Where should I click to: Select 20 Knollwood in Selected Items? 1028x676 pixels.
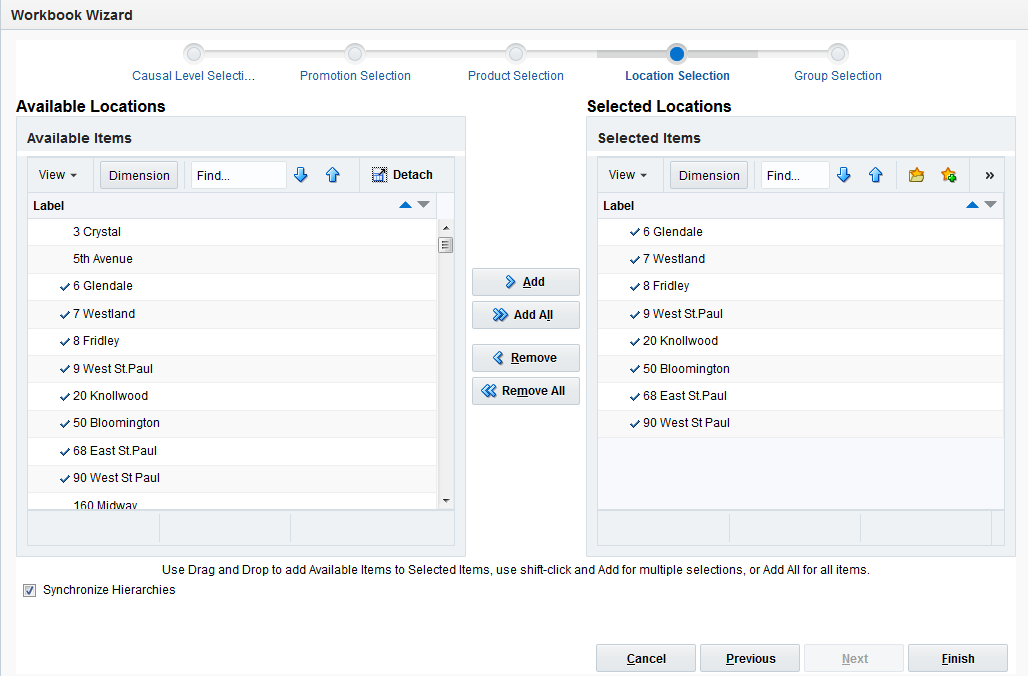[801, 341]
